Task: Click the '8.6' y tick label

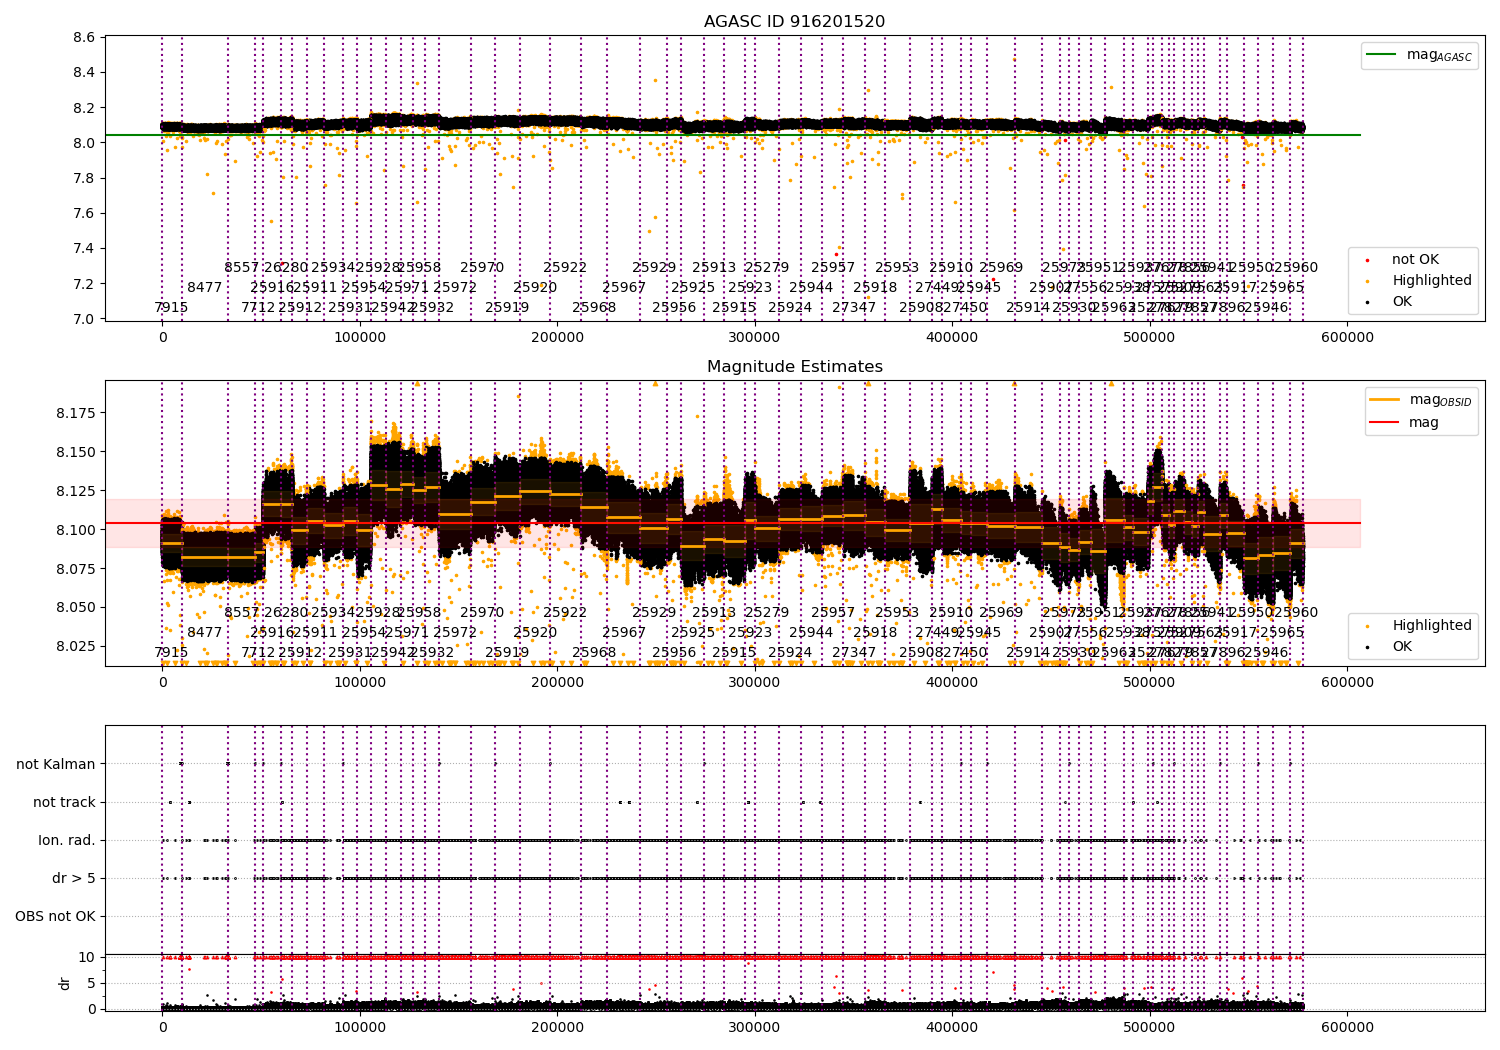Action: click(84, 37)
